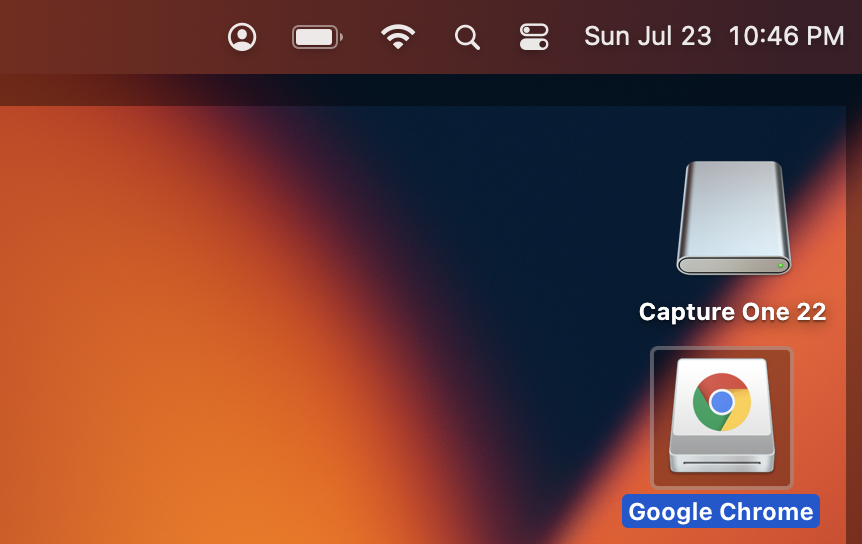Select the Google Chrome disk image icon
Screen dimensions: 862x544
(722, 417)
